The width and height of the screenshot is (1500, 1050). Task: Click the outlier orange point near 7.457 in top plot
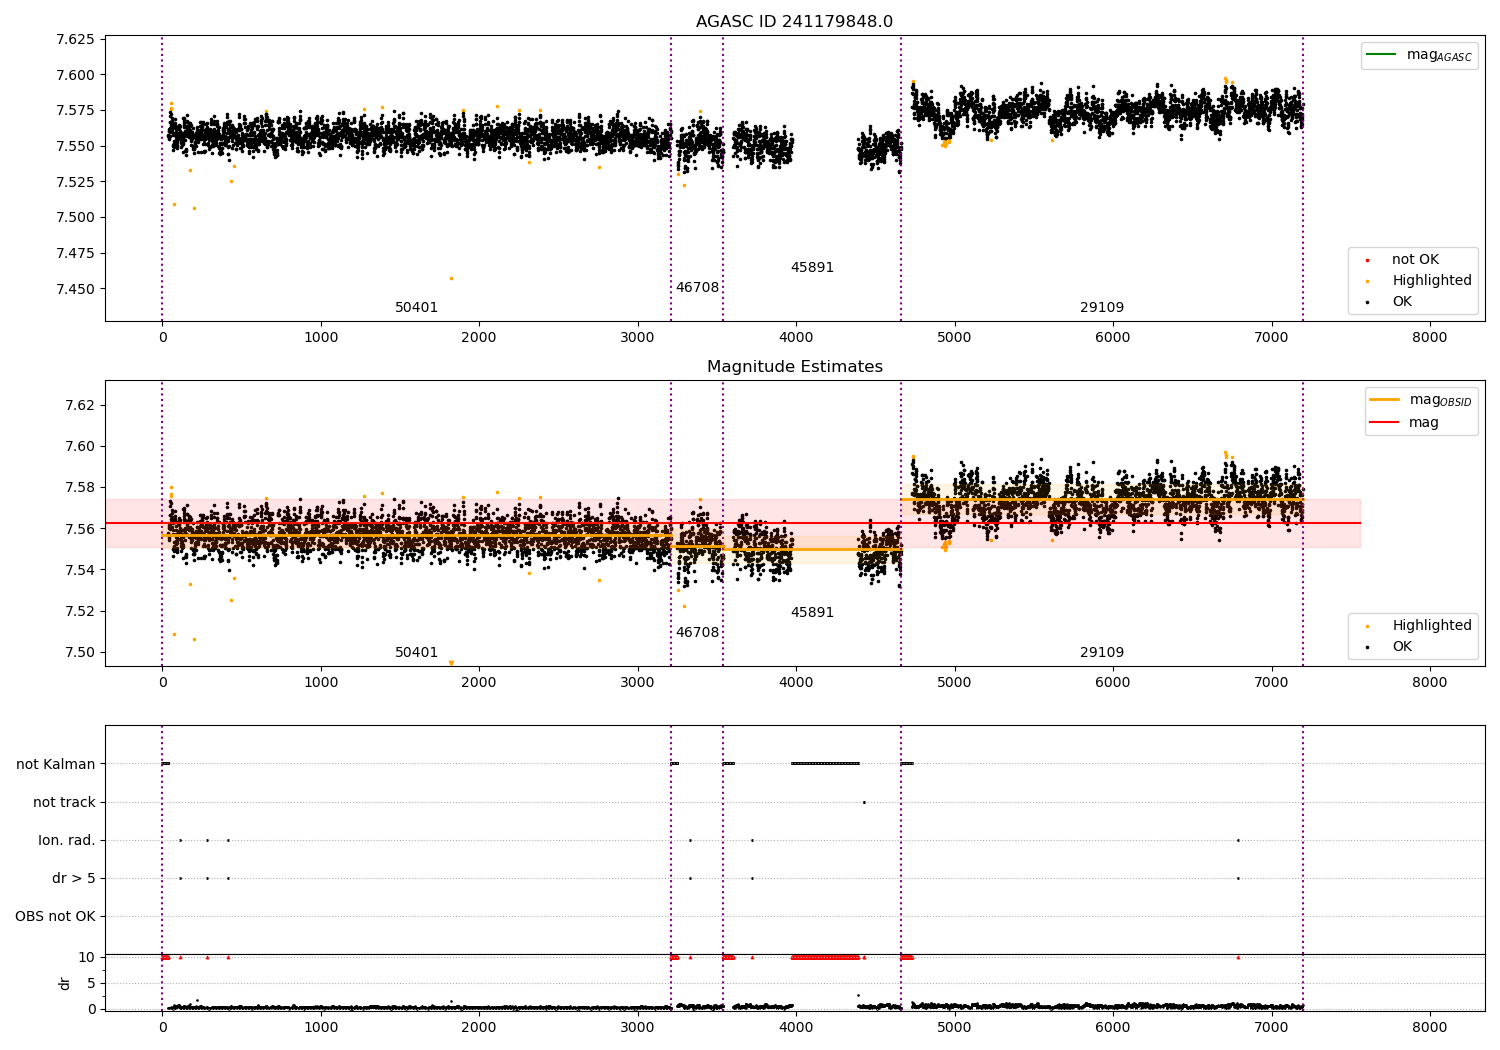(x=451, y=278)
